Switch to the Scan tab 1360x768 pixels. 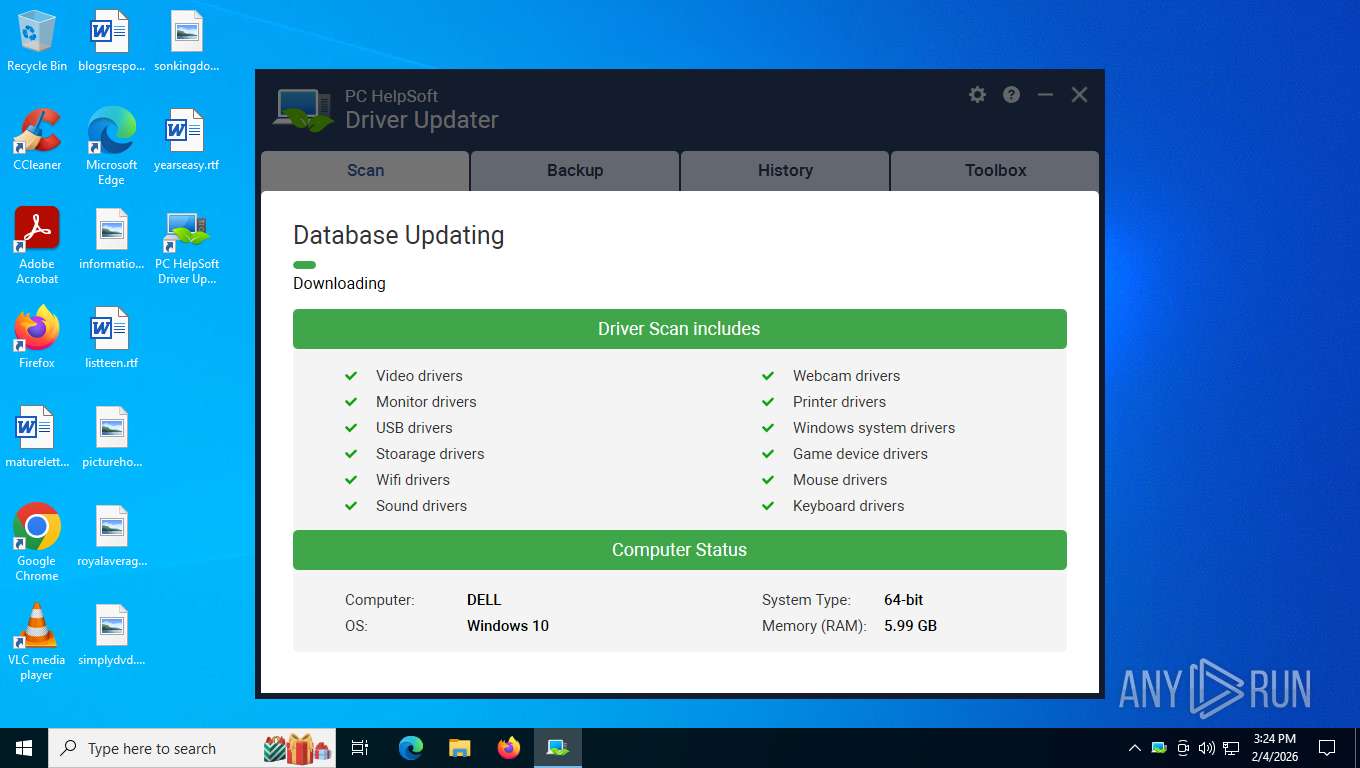click(x=365, y=170)
